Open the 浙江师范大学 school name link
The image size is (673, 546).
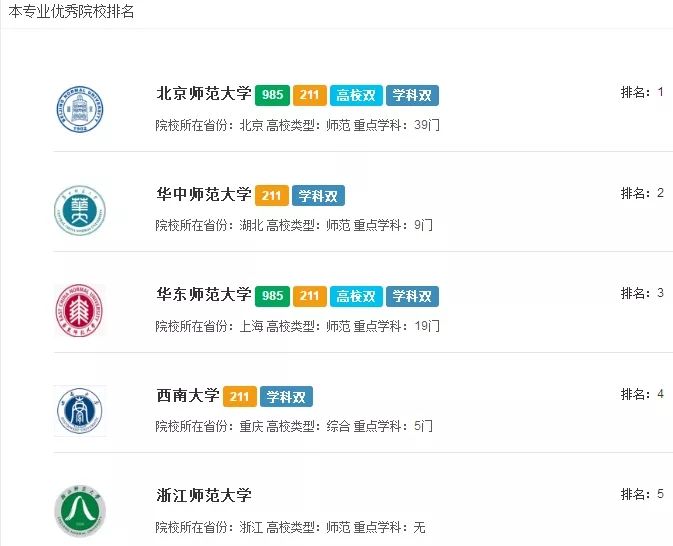[x=204, y=495]
